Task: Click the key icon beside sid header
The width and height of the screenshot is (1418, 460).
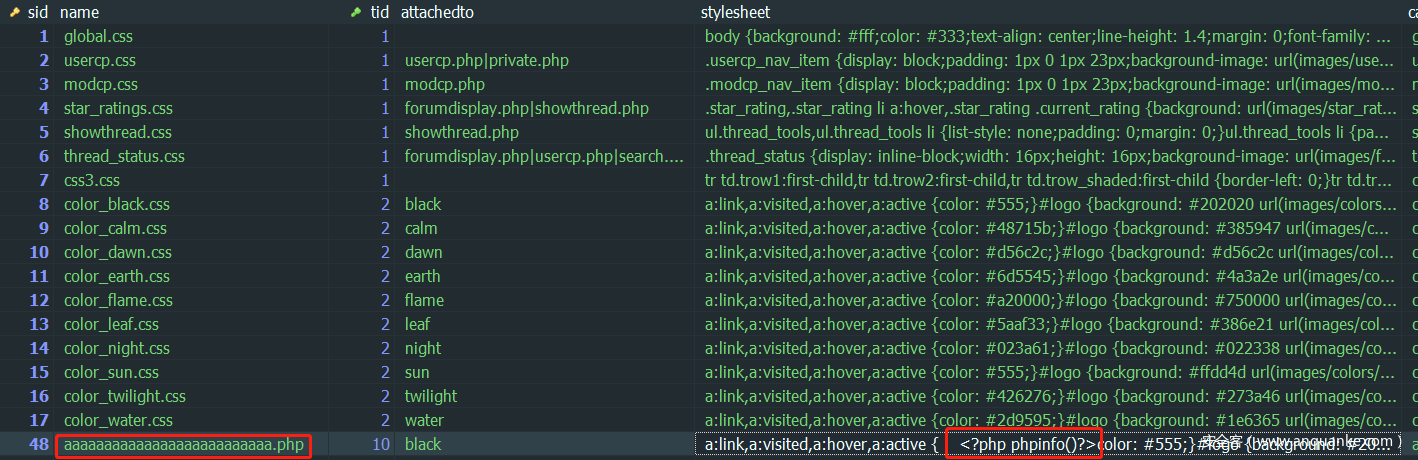Action: coord(15,12)
